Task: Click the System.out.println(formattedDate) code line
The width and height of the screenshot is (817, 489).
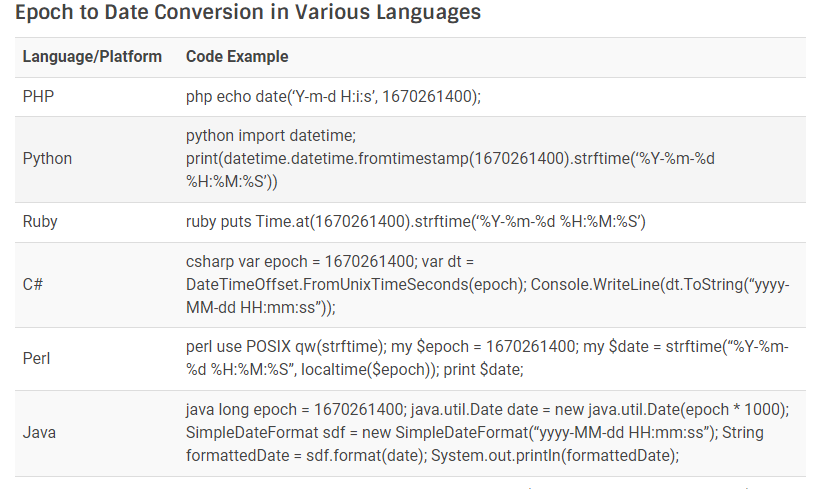Action: pyautogui.click(x=432, y=456)
